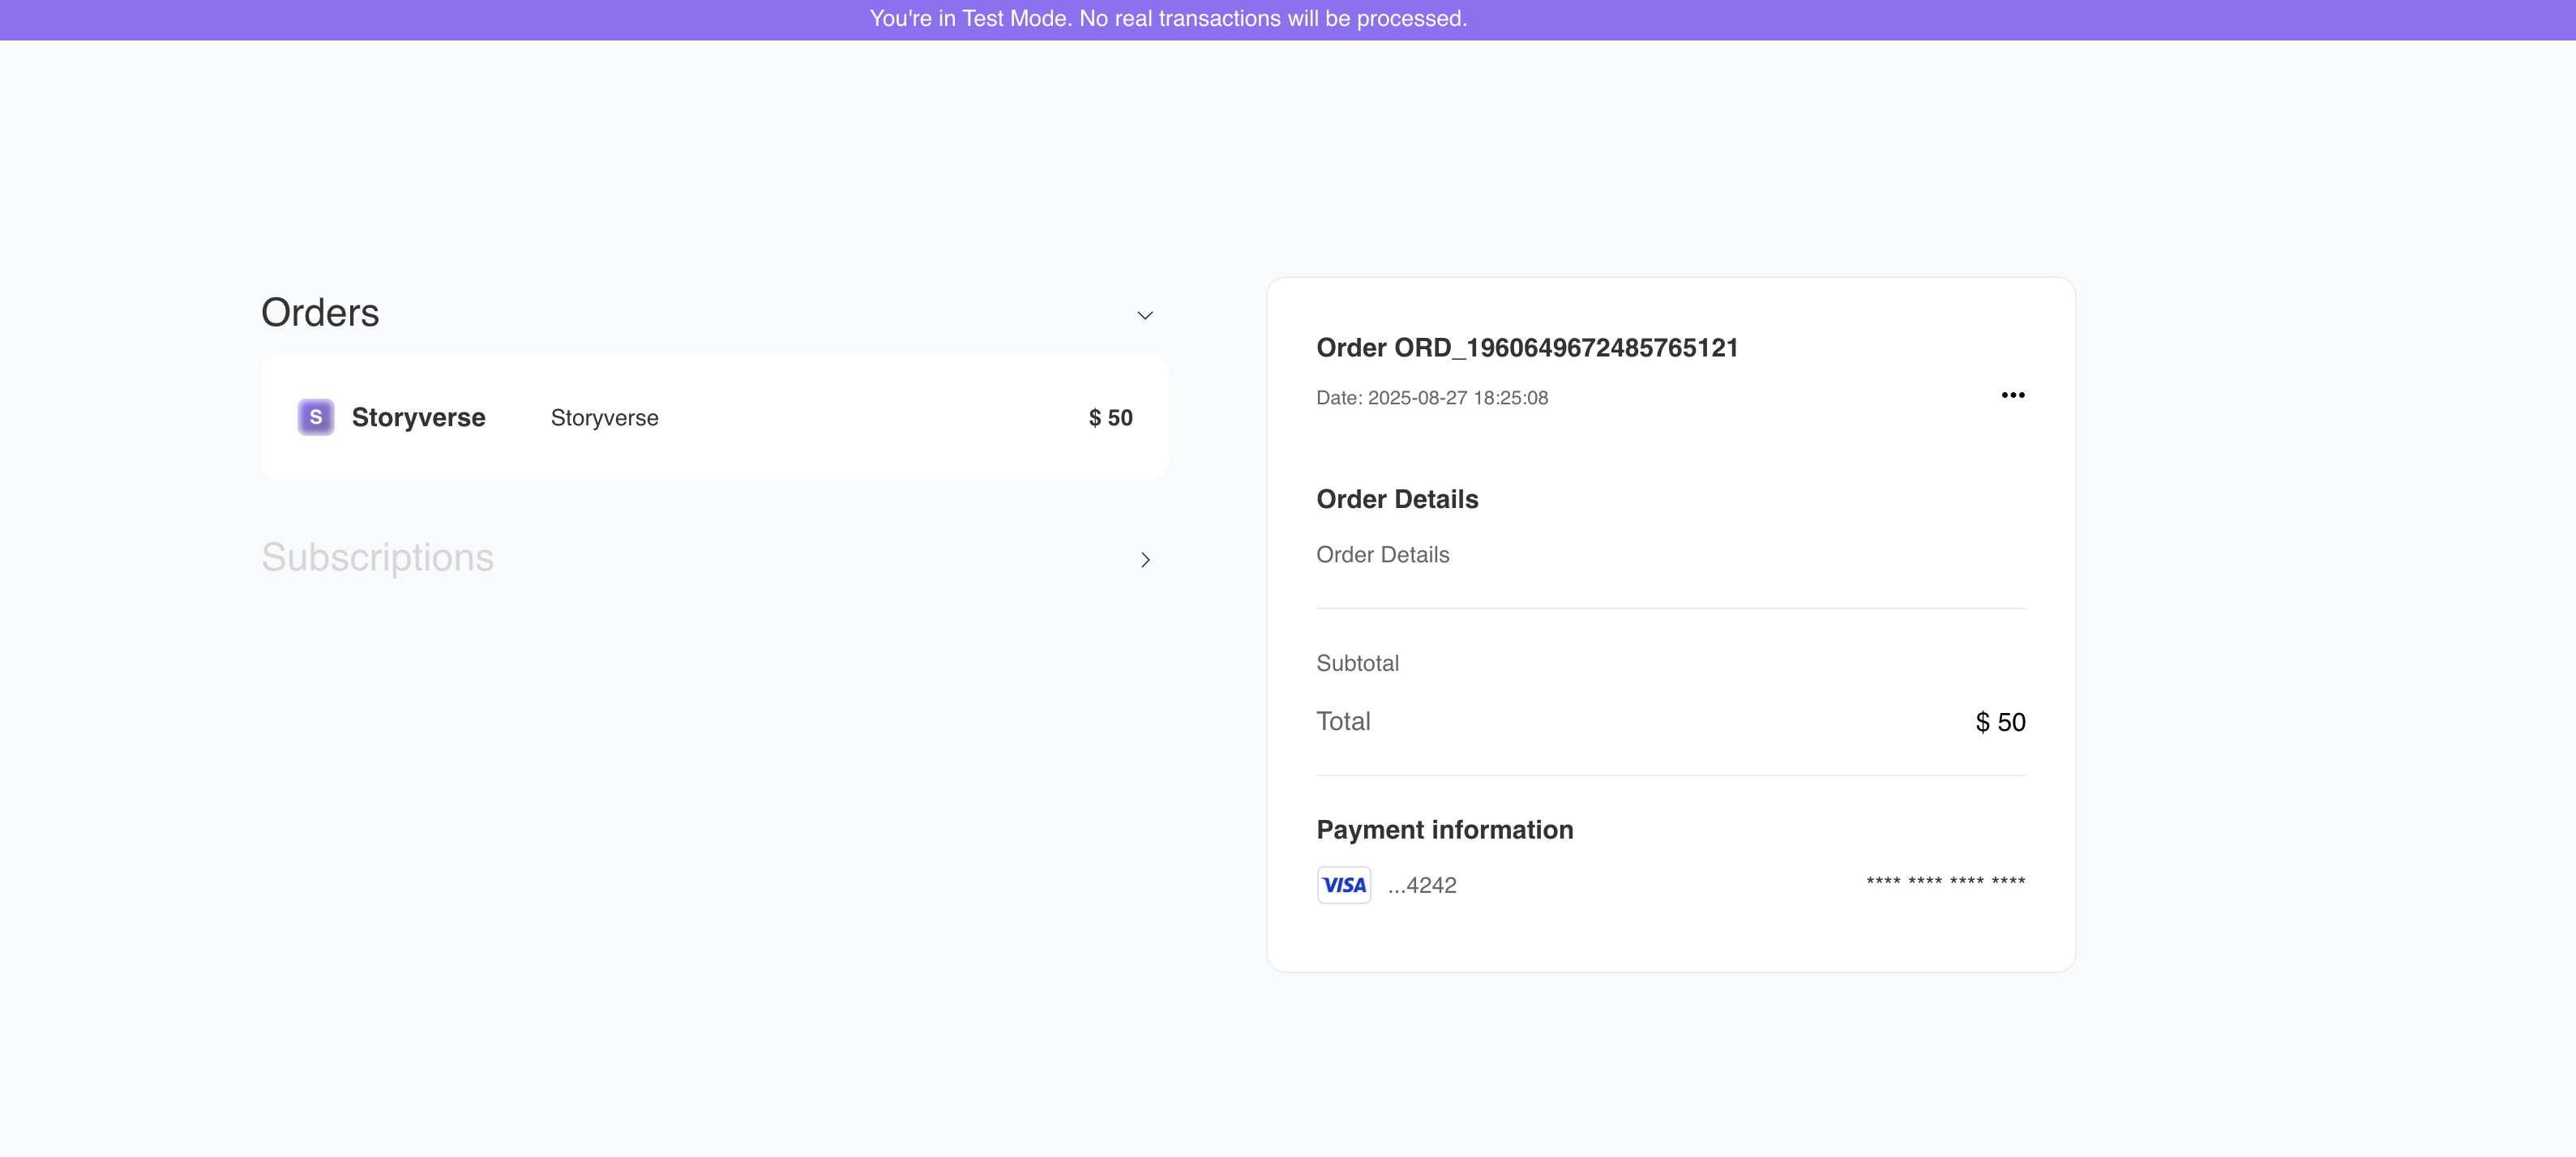Click the Storyverse description text
2576x1157 pixels.
(x=604, y=418)
